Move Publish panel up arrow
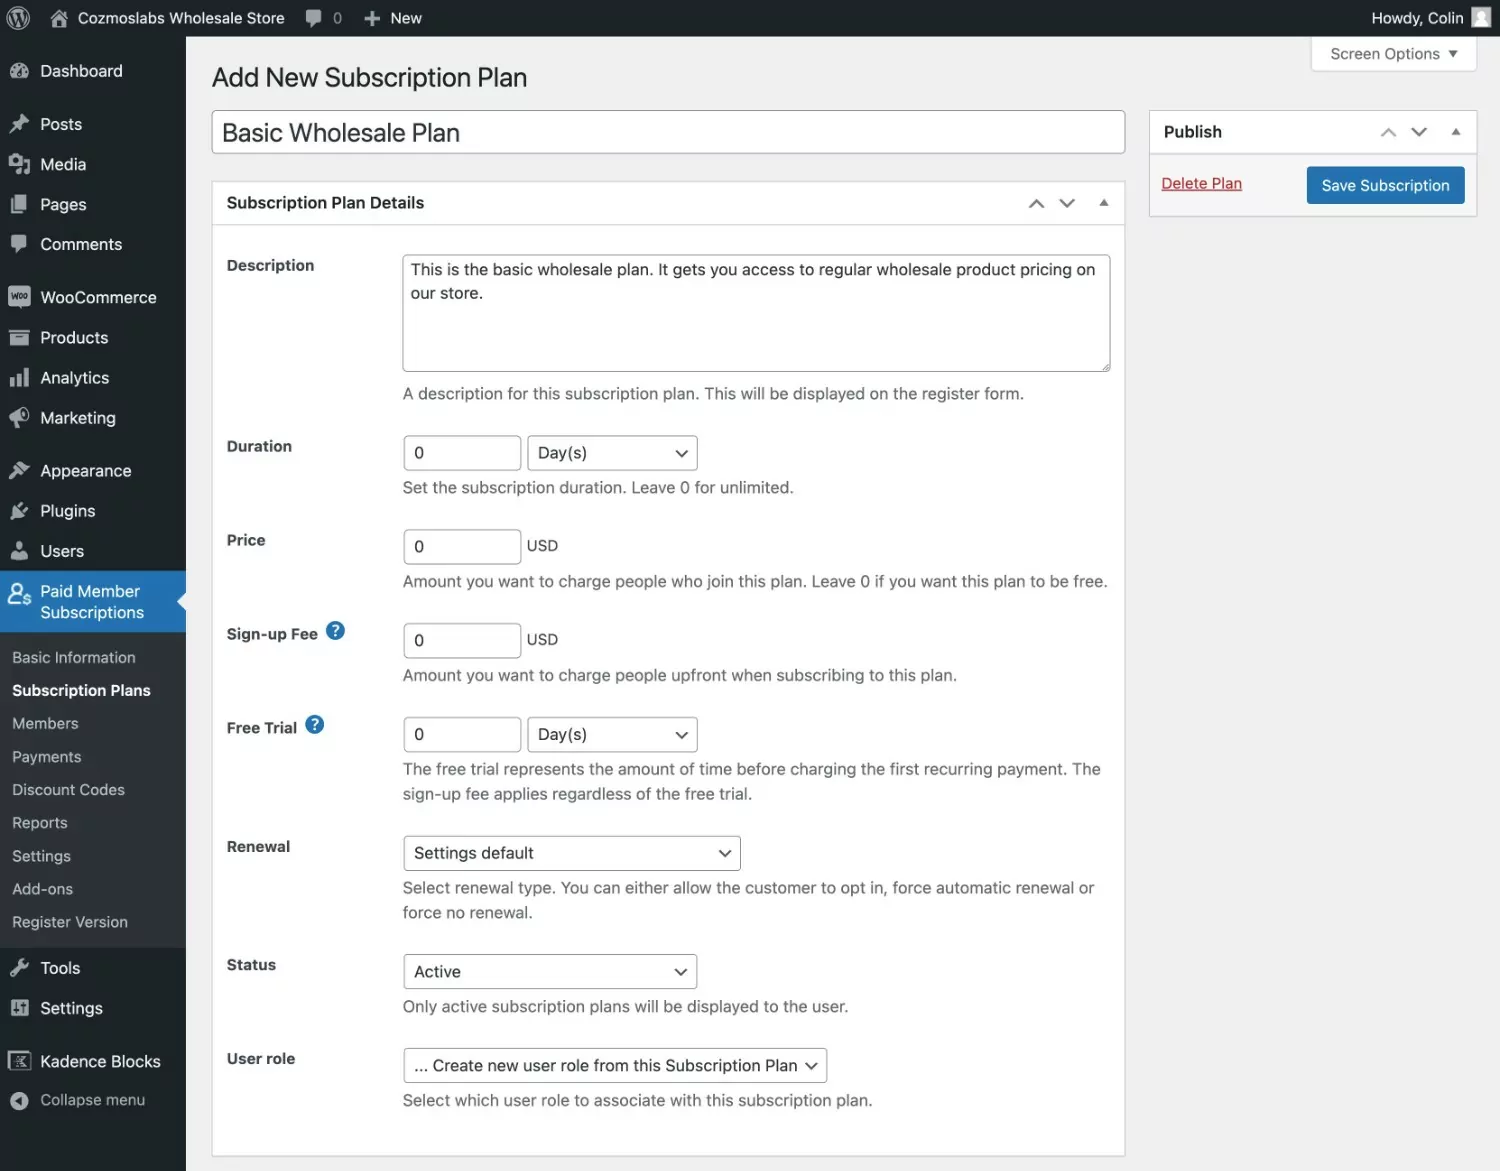Viewport: 1500px width, 1171px height. click(x=1388, y=132)
